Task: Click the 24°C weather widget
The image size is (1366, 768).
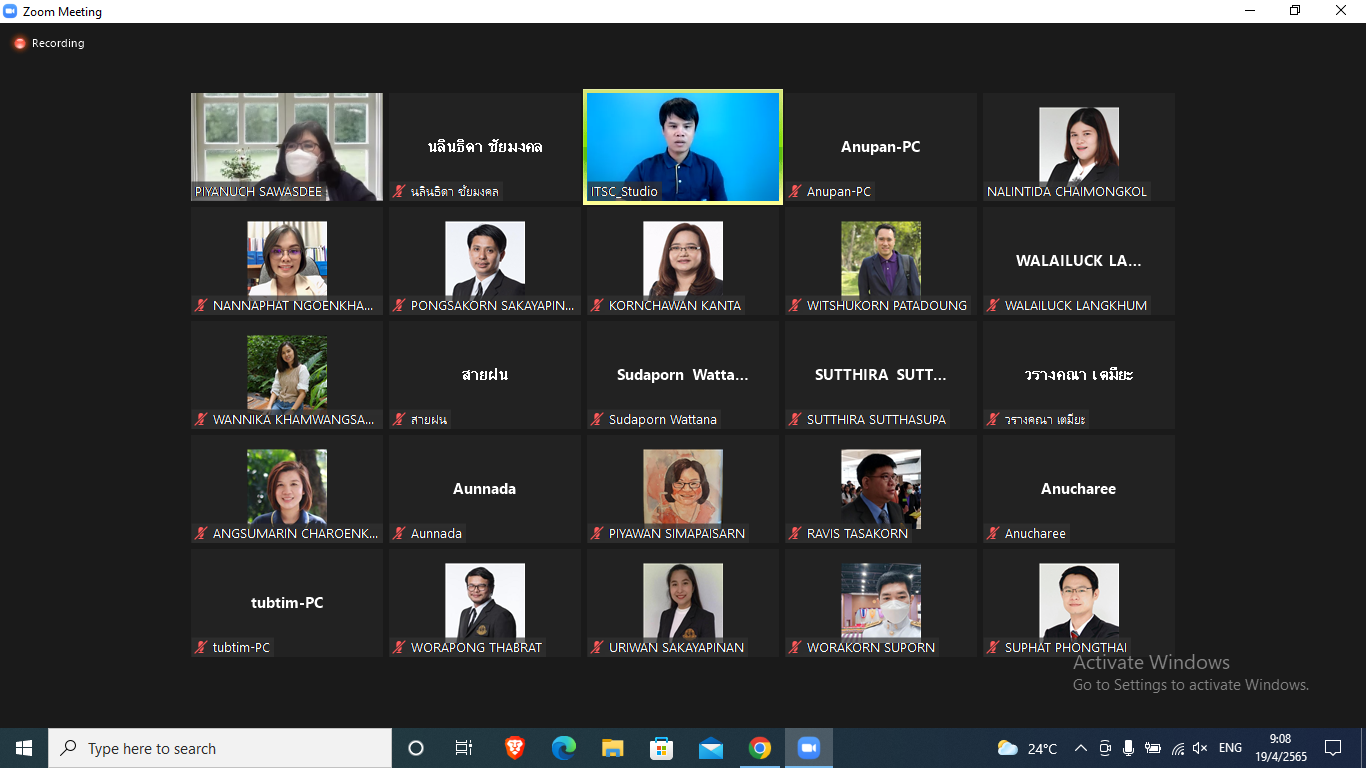Action: 1028,748
